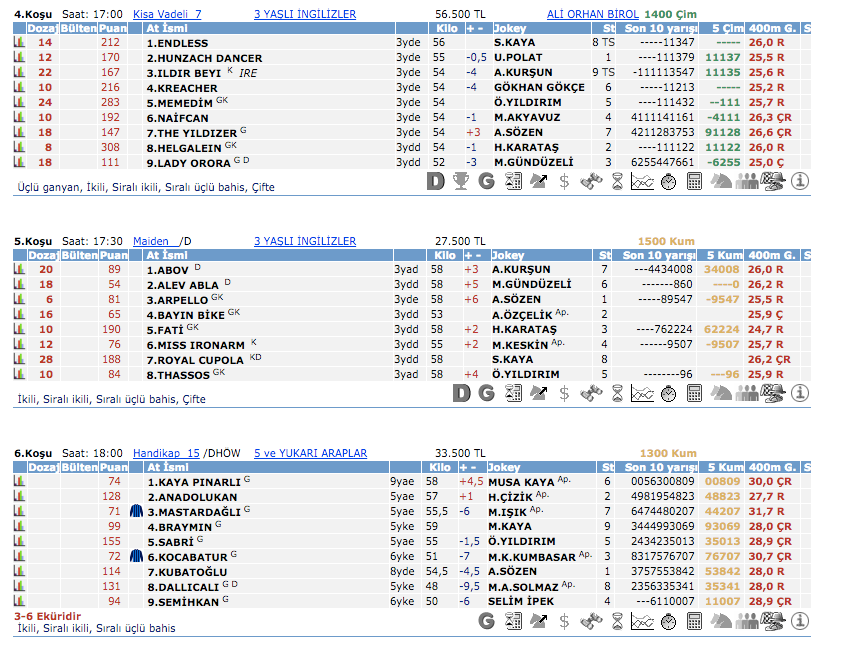852x650 pixels.
Task: Click the horse heads icon under race 4
Action: click(721, 181)
